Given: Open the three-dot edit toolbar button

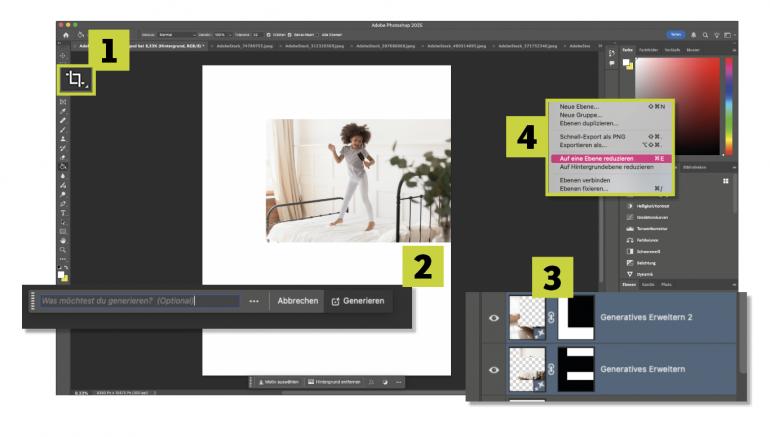Looking at the screenshot, I should 63,259.
